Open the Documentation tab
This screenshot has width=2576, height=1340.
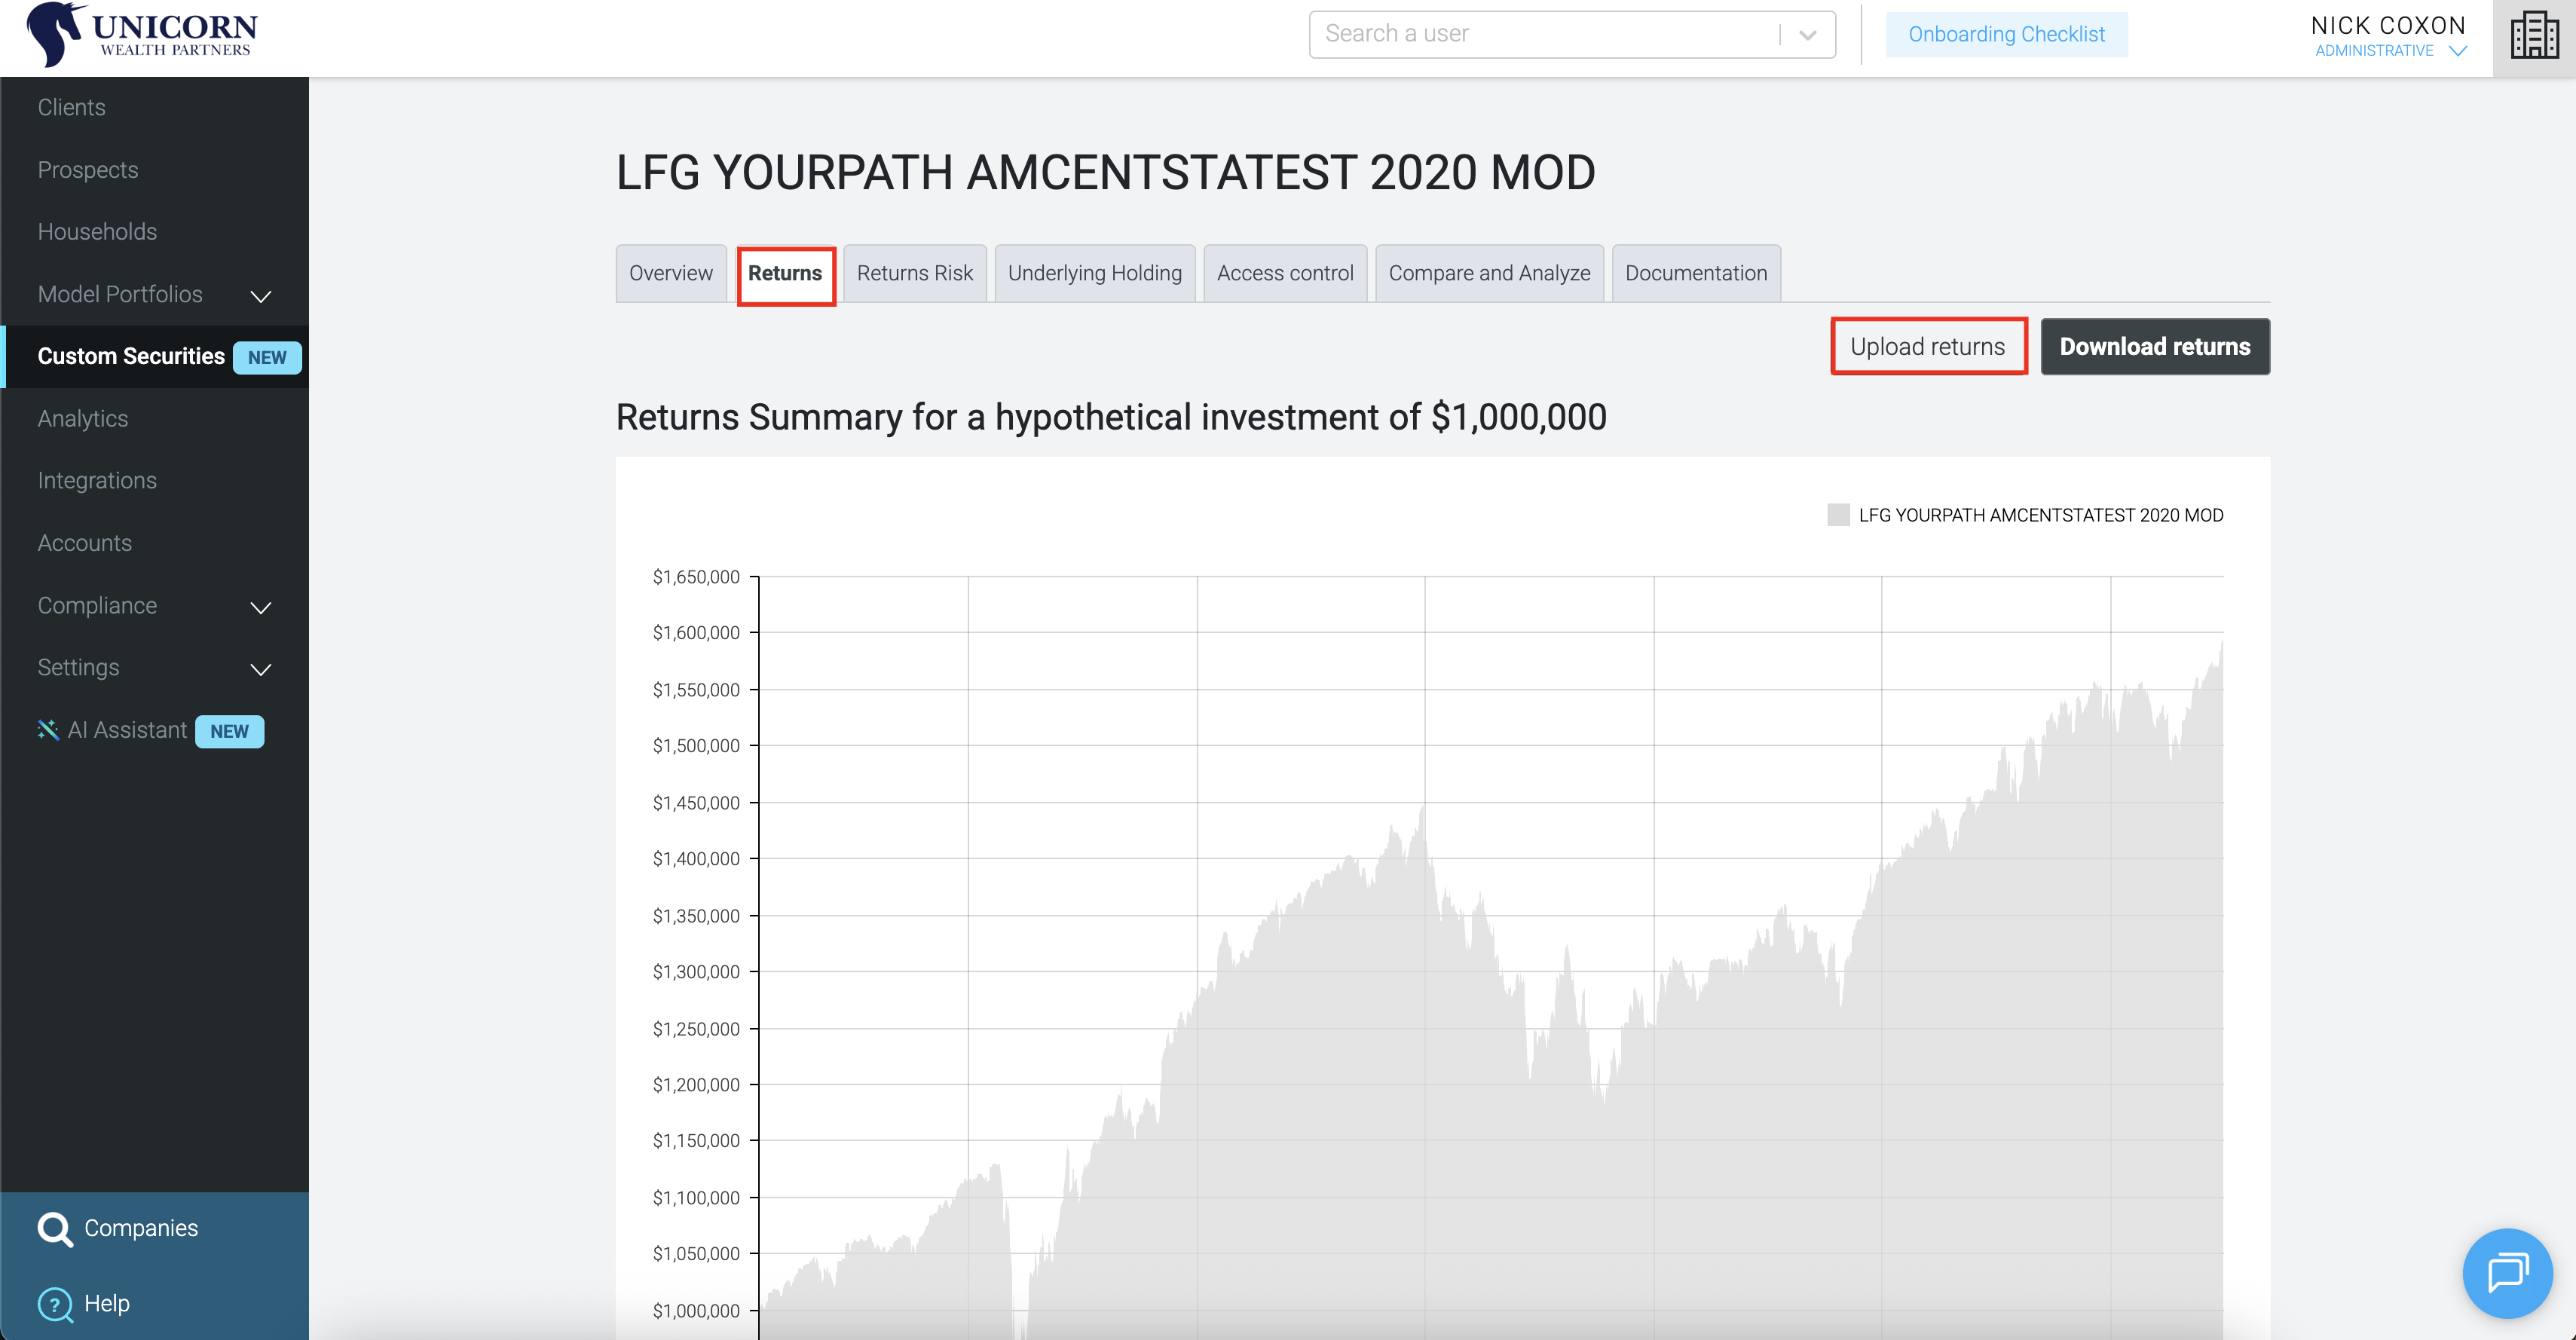point(1696,273)
